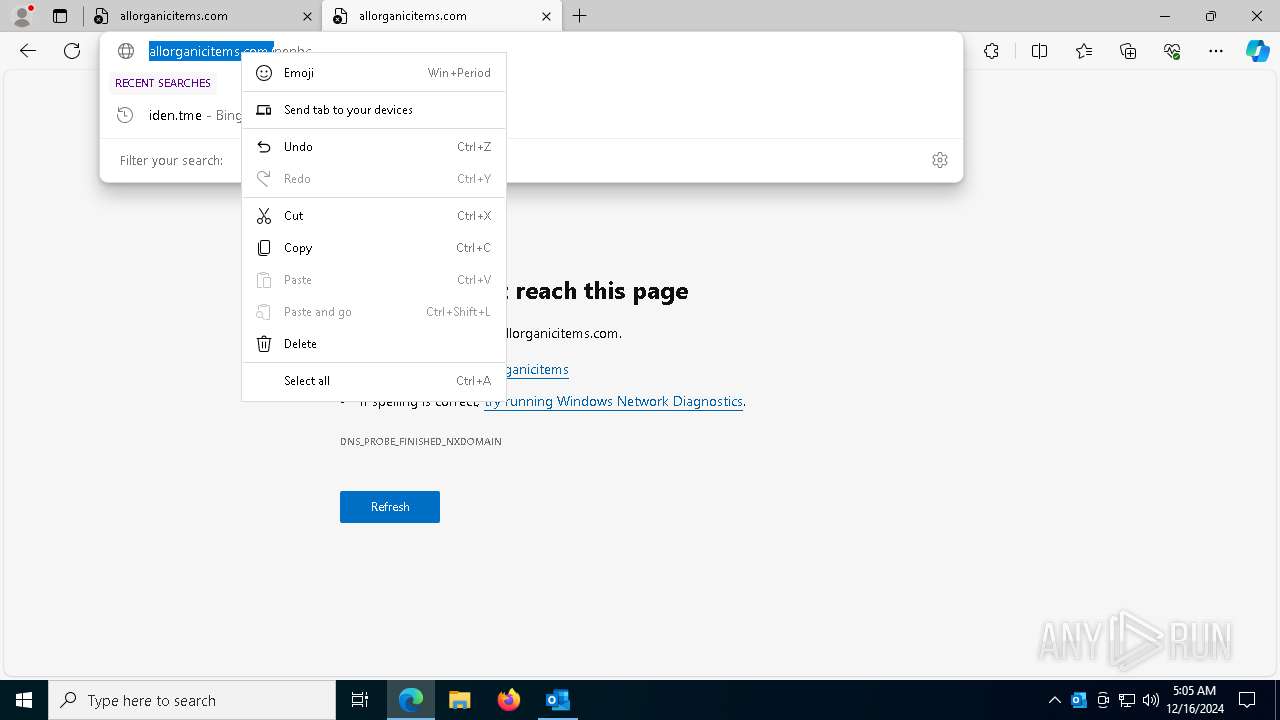Image resolution: width=1280 pixels, height=720 pixels.
Task: Click the taskbar Type here to search box
Action: [192, 700]
